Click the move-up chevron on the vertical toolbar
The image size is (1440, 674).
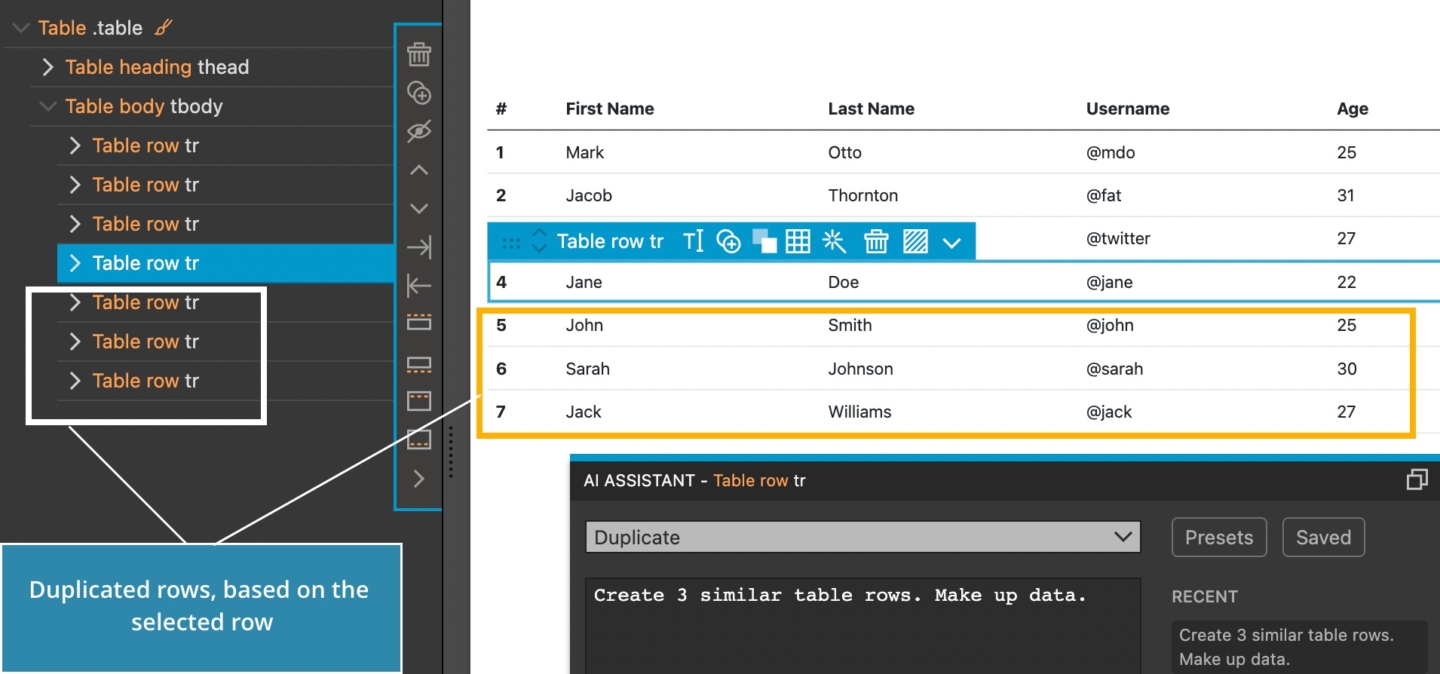(x=419, y=169)
